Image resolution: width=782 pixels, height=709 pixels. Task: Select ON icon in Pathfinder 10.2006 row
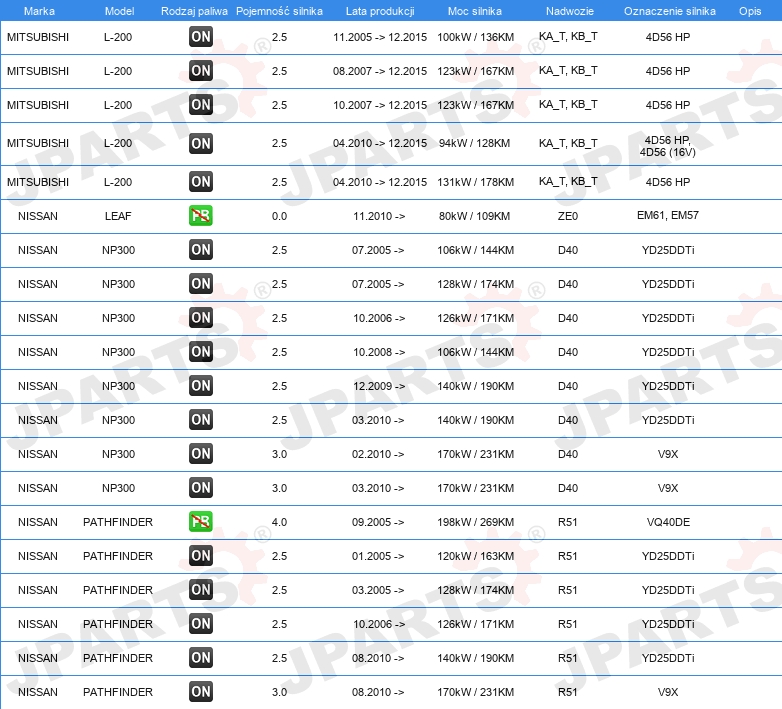pyautogui.click(x=200, y=624)
